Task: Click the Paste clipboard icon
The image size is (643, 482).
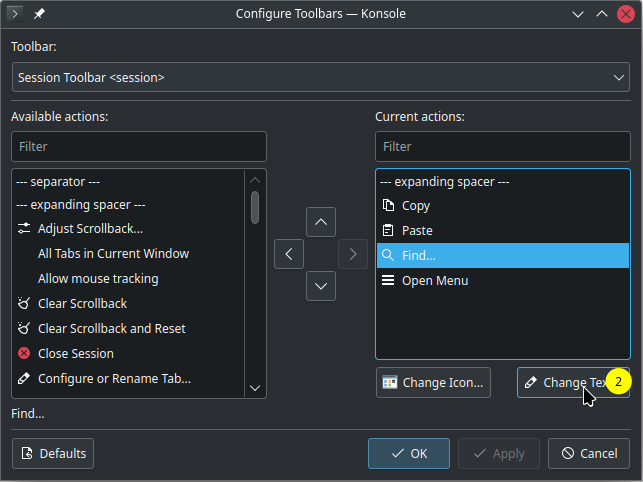Action: [388, 231]
